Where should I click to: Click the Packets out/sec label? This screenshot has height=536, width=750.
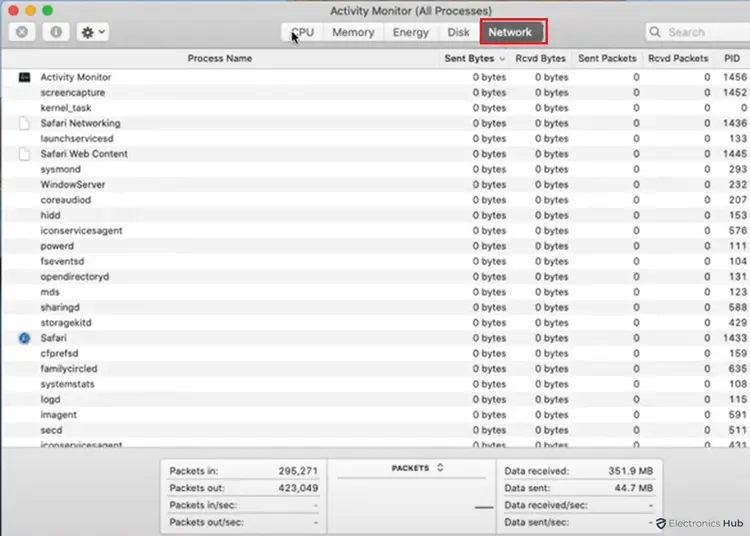[x=206, y=523]
